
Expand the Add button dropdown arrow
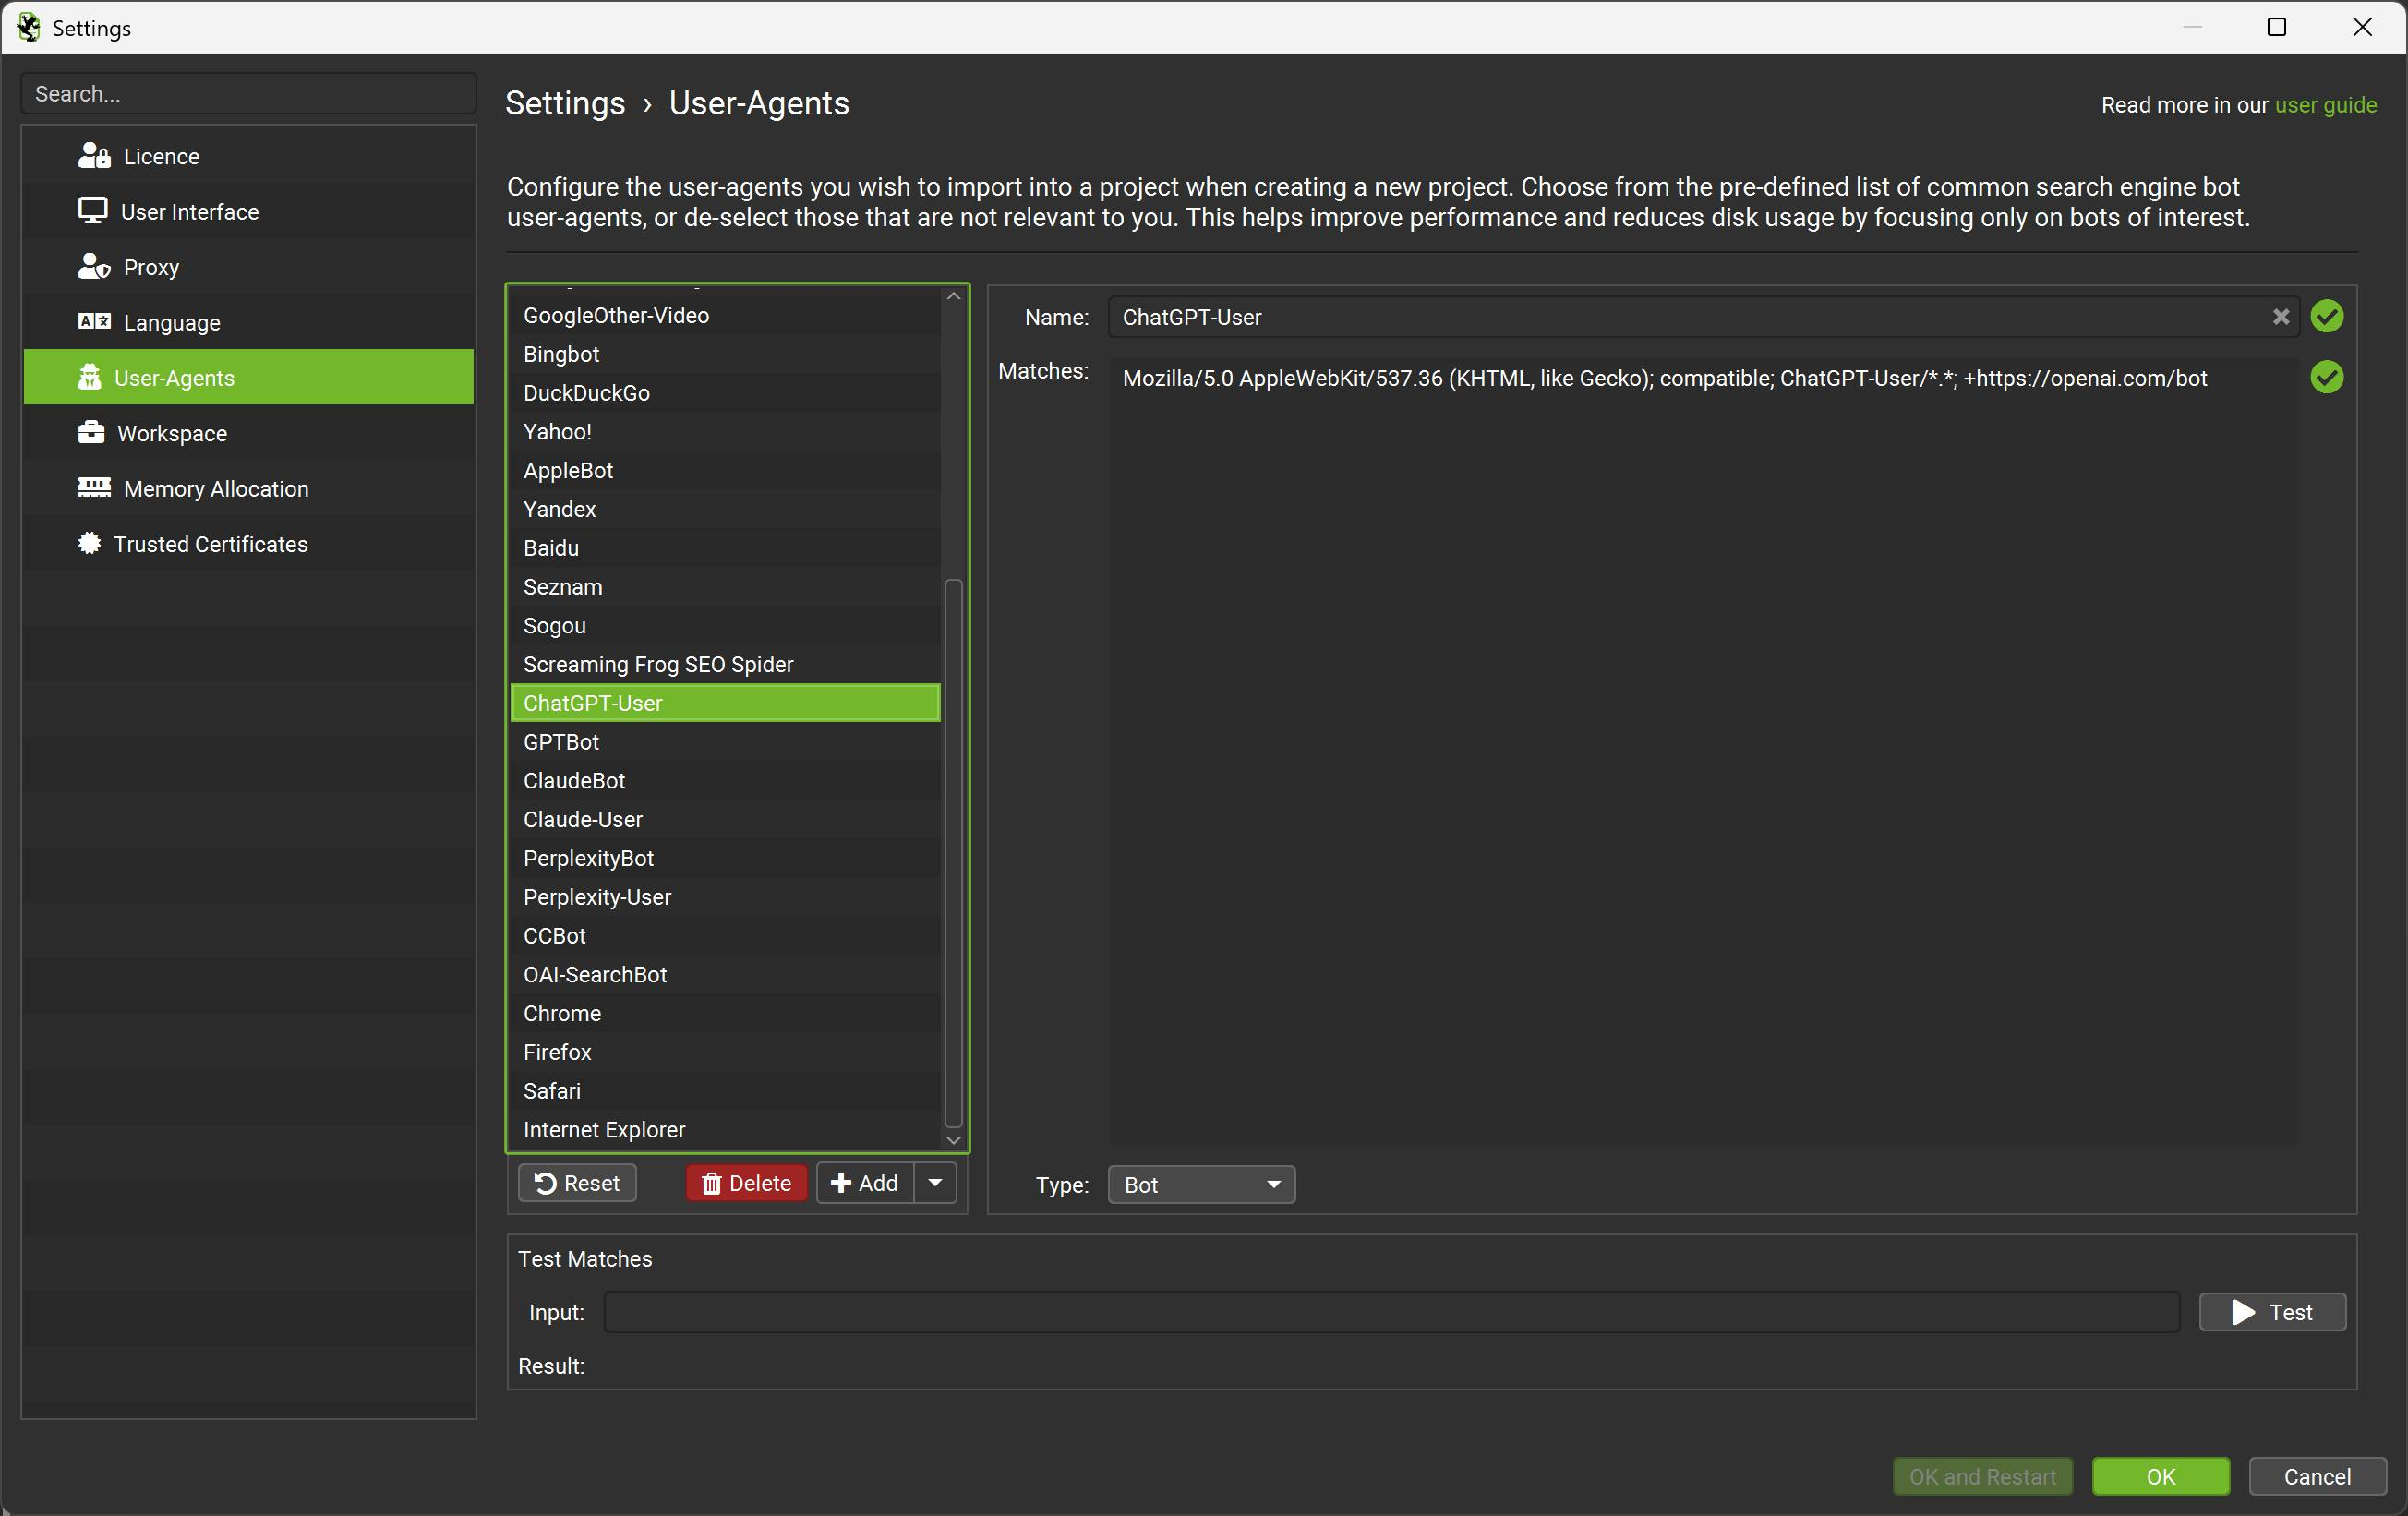pyautogui.click(x=935, y=1183)
